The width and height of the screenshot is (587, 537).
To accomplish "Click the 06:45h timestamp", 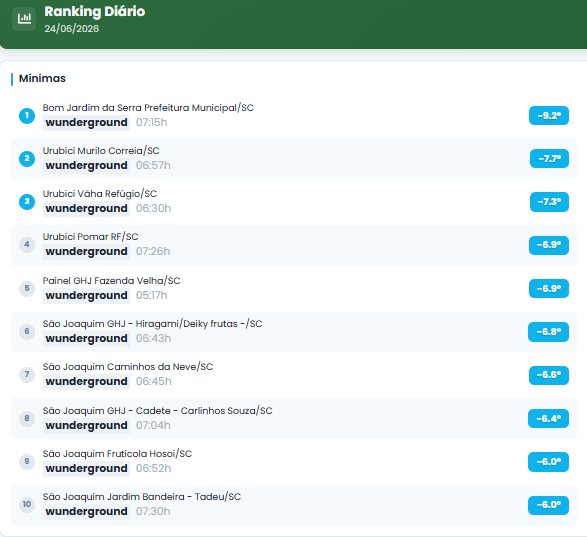I will click(x=154, y=382).
